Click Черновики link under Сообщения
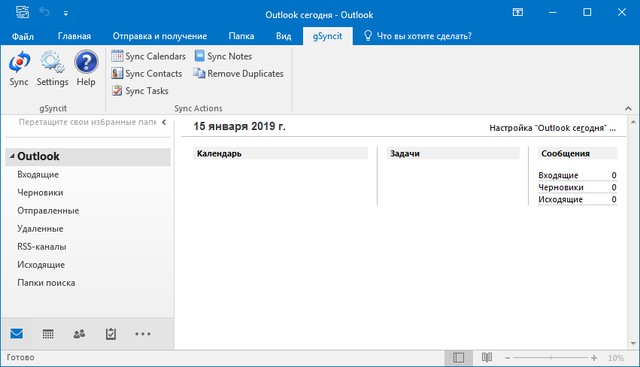 pyautogui.click(x=561, y=187)
